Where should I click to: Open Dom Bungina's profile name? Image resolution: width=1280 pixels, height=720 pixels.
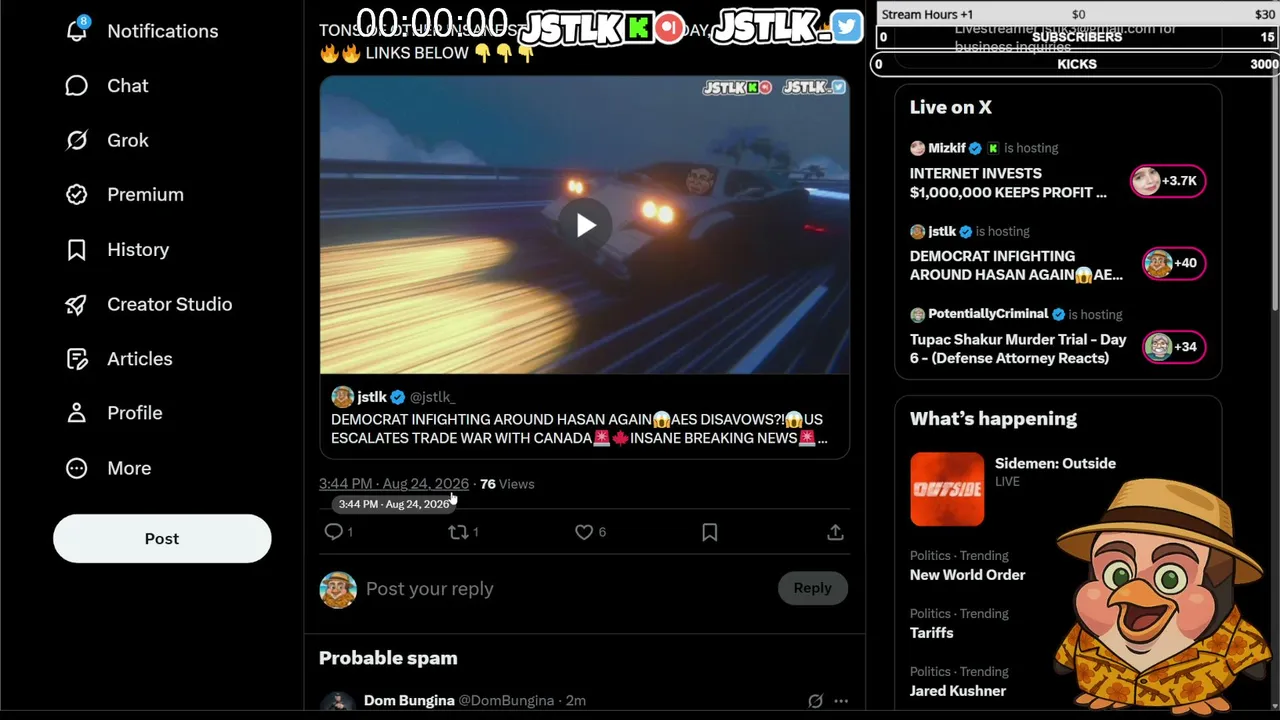(x=409, y=701)
